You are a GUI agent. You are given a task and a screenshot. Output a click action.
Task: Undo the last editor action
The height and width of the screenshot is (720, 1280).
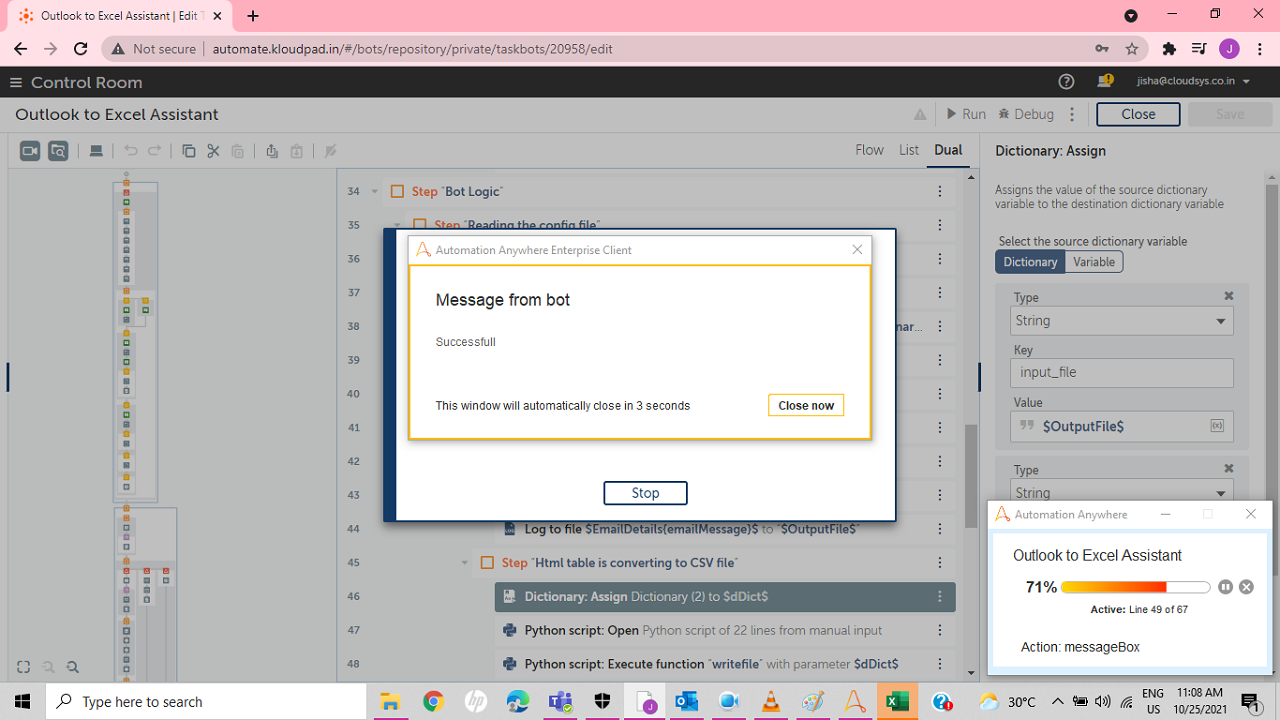[x=131, y=151]
